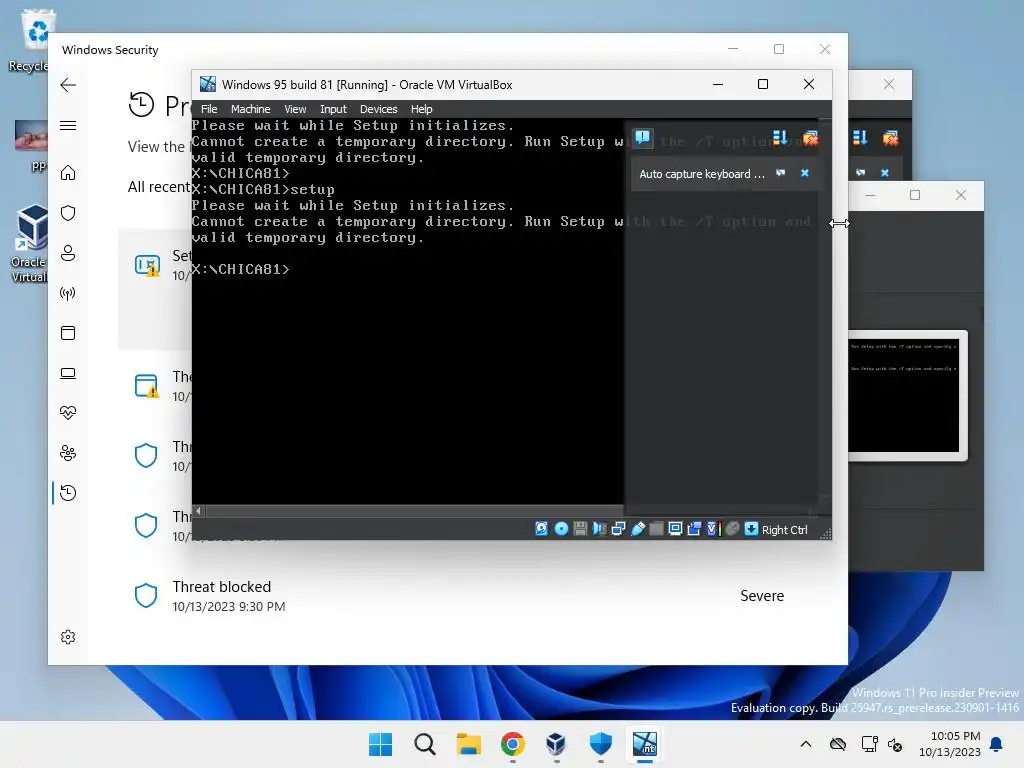Open the File menu in VirtualBox
The height and width of the screenshot is (768, 1024).
click(x=209, y=109)
